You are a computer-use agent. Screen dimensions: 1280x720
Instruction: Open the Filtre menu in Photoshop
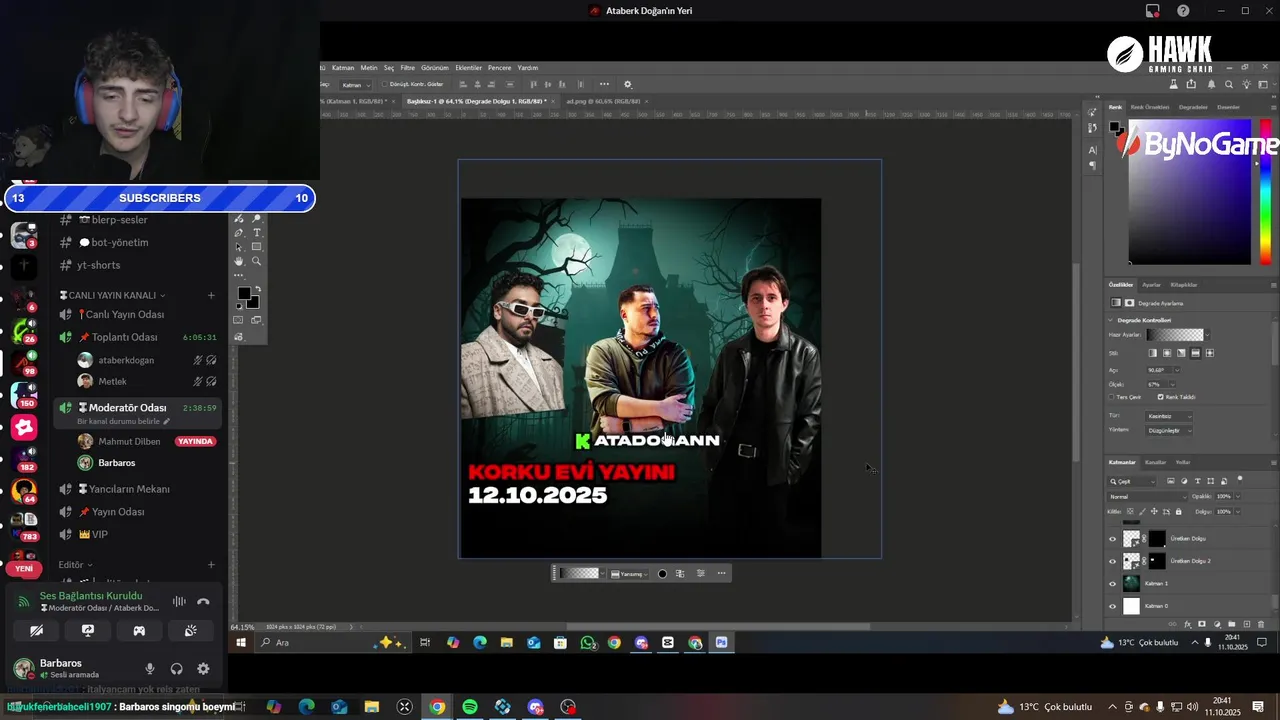tap(407, 67)
